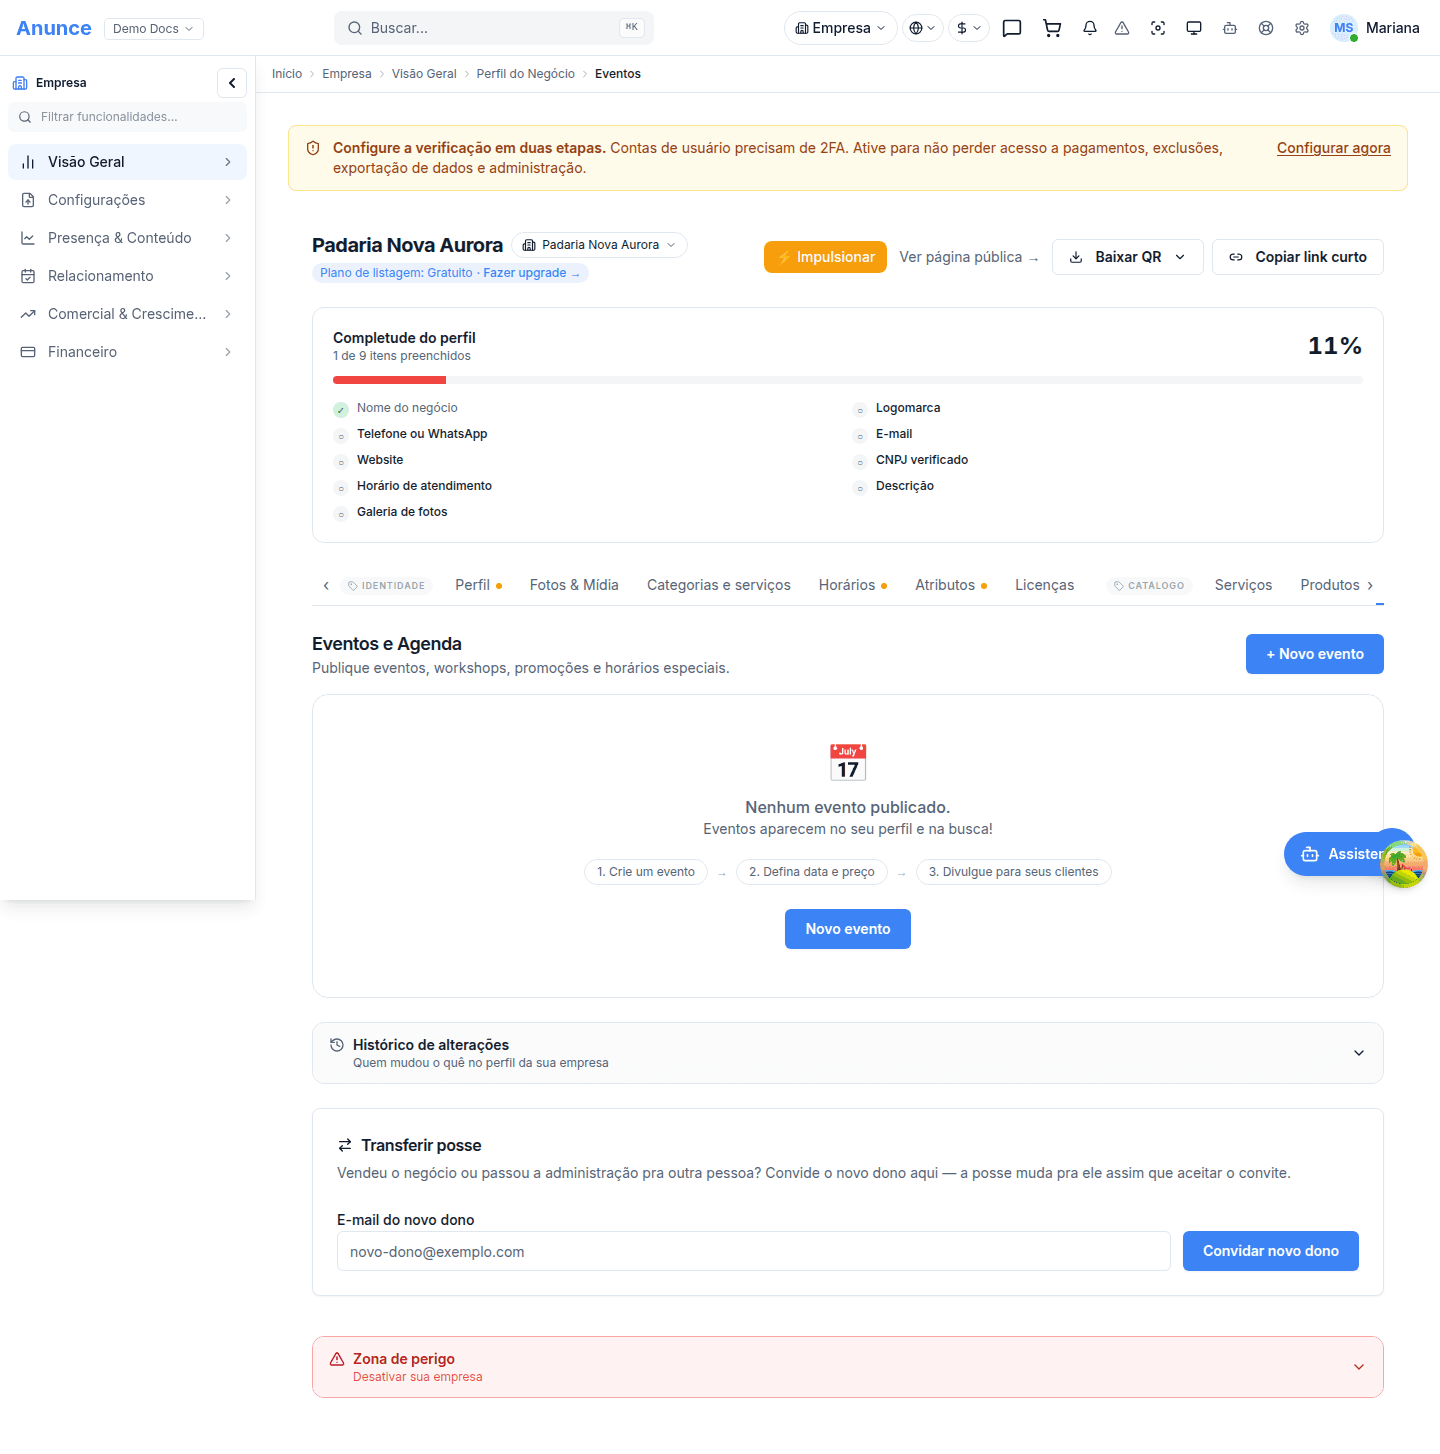The width and height of the screenshot is (1440, 1454).
Task: Expand Financeiro in the sidebar
Action: point(127,352)
